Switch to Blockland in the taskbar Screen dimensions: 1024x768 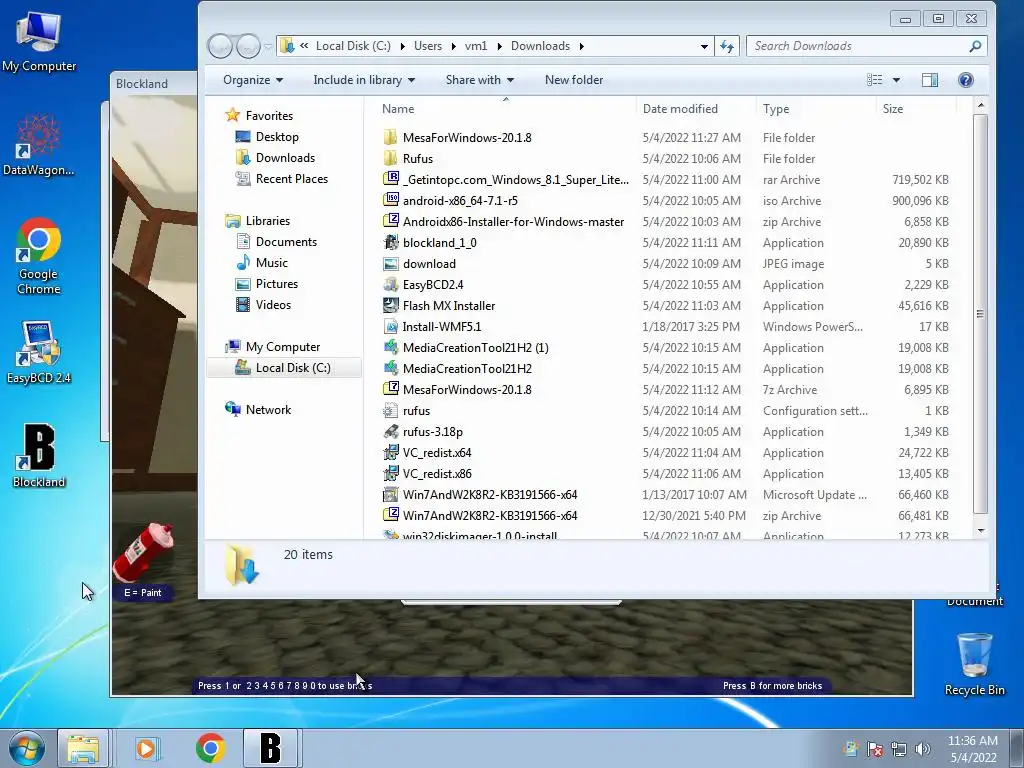coord(270,748)
